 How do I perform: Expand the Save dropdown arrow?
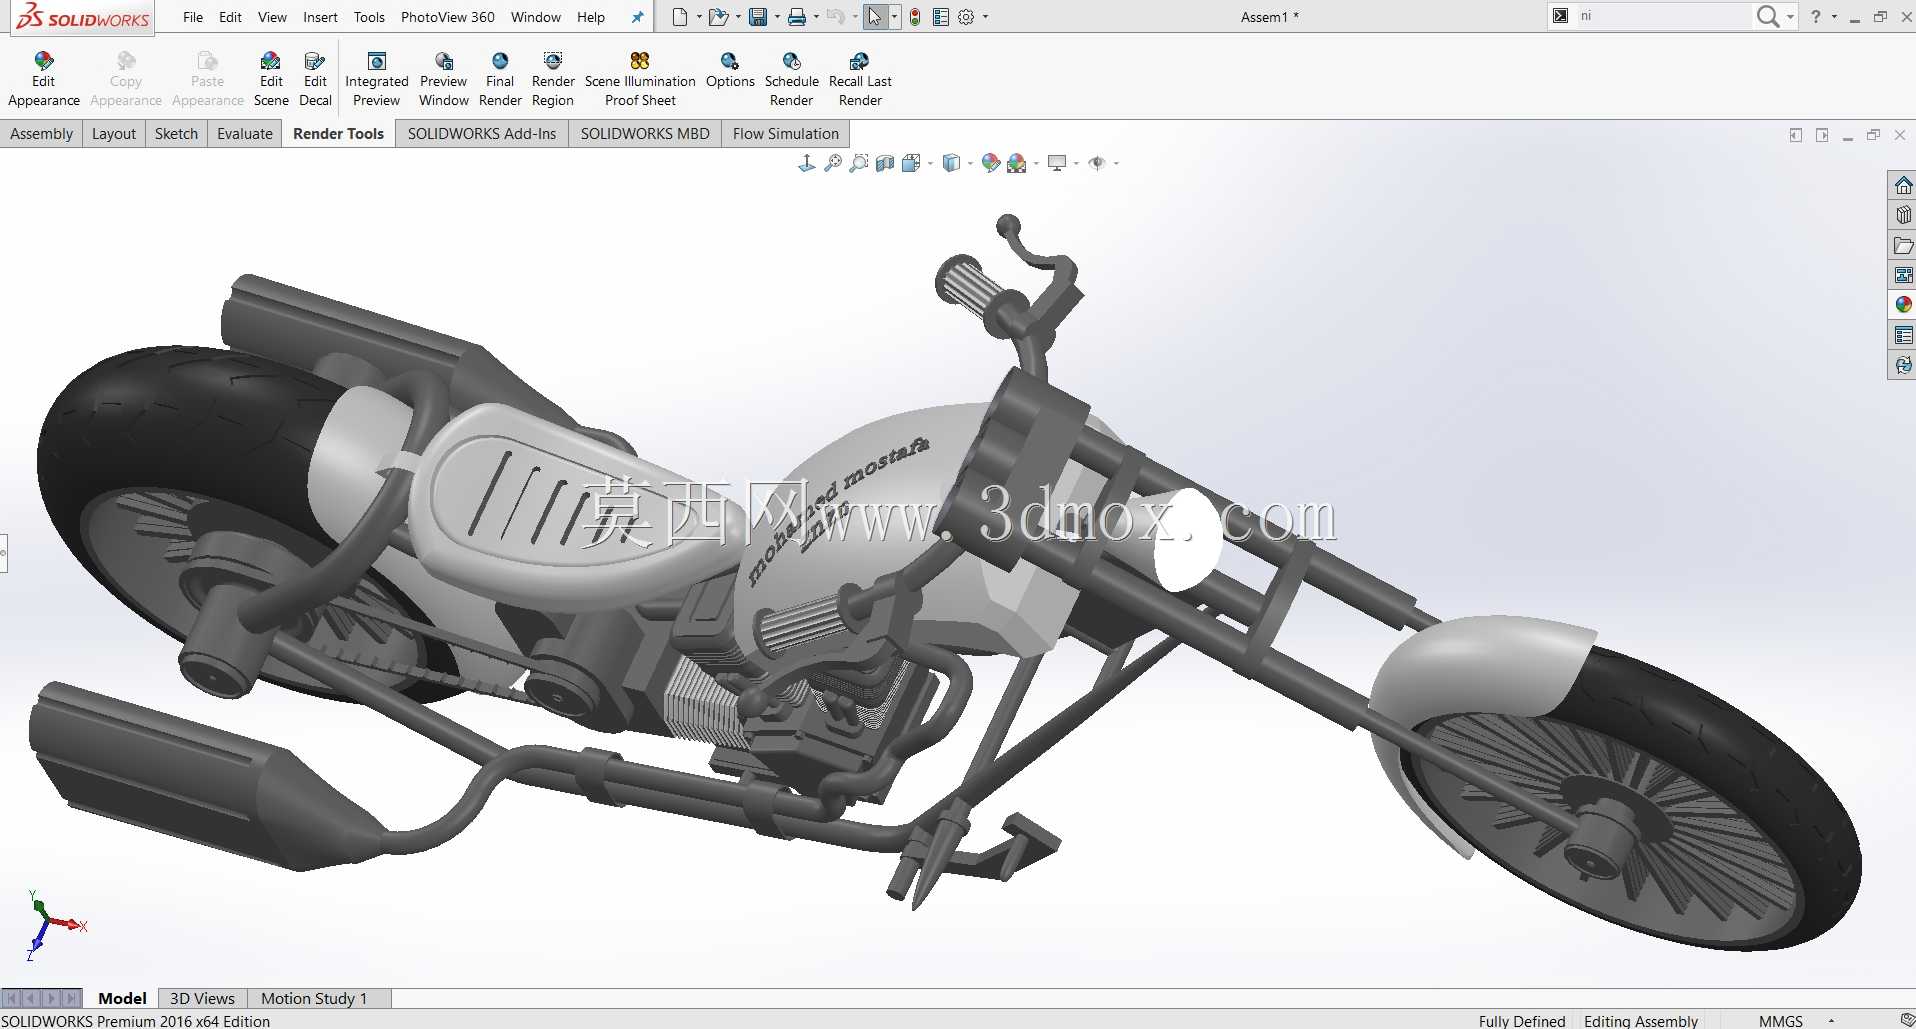tap(777, 17)
